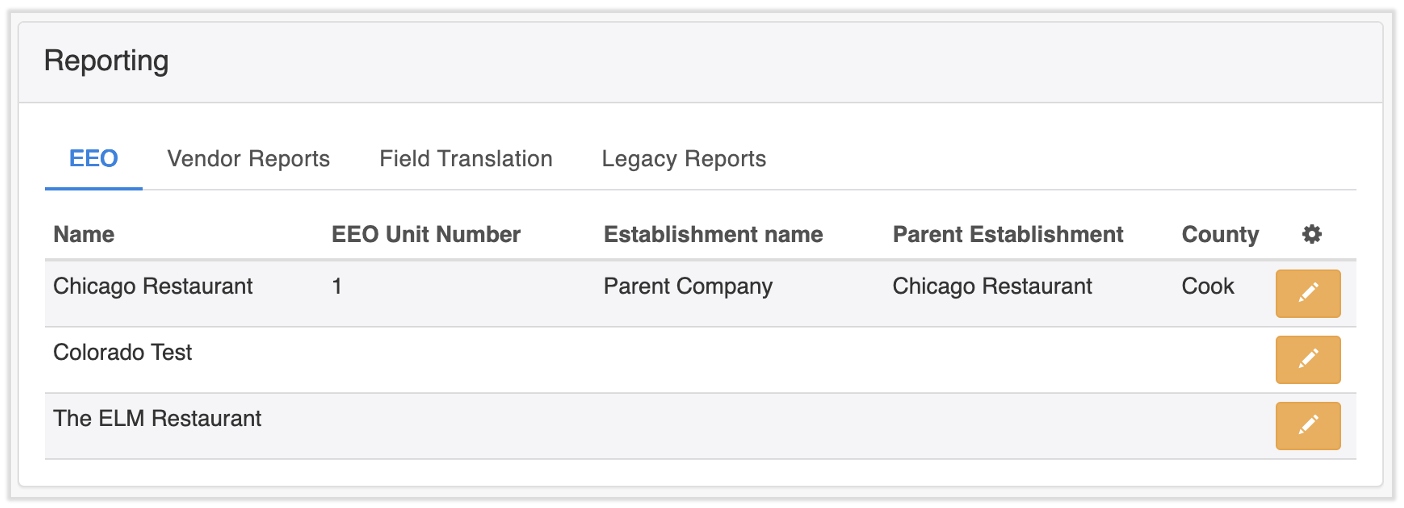Edit the Chicago Restaurant row with pencil icon

[1307, 293]
